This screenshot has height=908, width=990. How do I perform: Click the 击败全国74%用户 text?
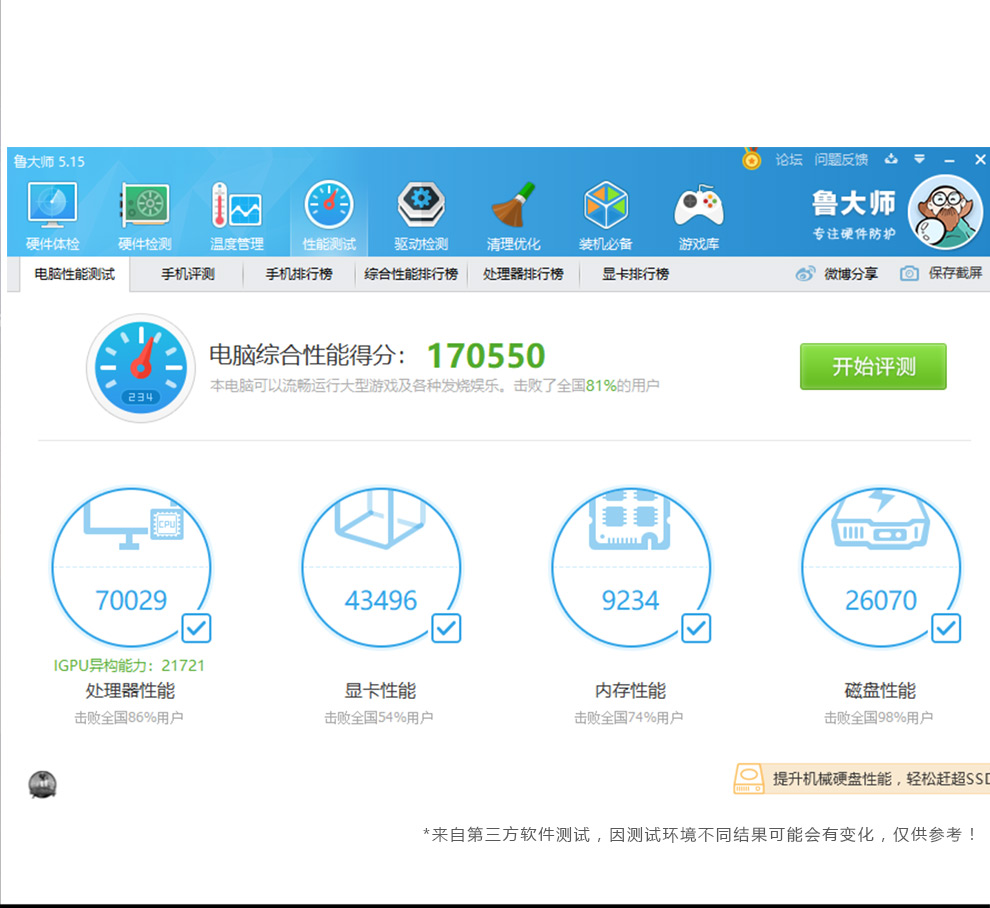click(629, 717)
